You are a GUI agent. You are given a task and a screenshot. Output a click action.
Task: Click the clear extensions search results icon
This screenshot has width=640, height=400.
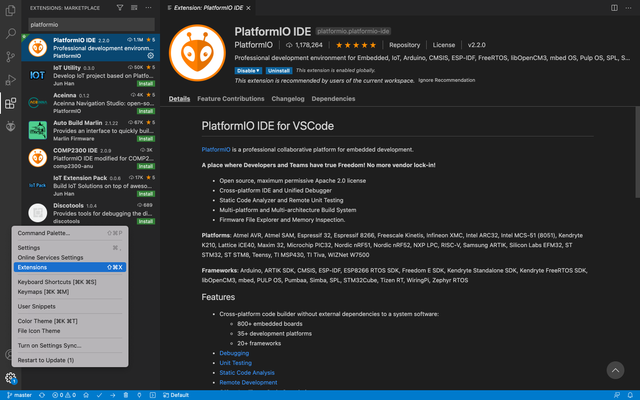click(x=134, y=8)
